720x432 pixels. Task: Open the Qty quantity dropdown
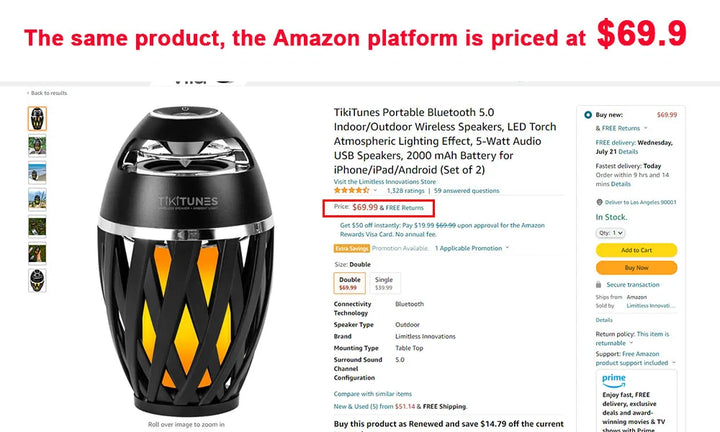pyautogui.click(x=611, y=233)
